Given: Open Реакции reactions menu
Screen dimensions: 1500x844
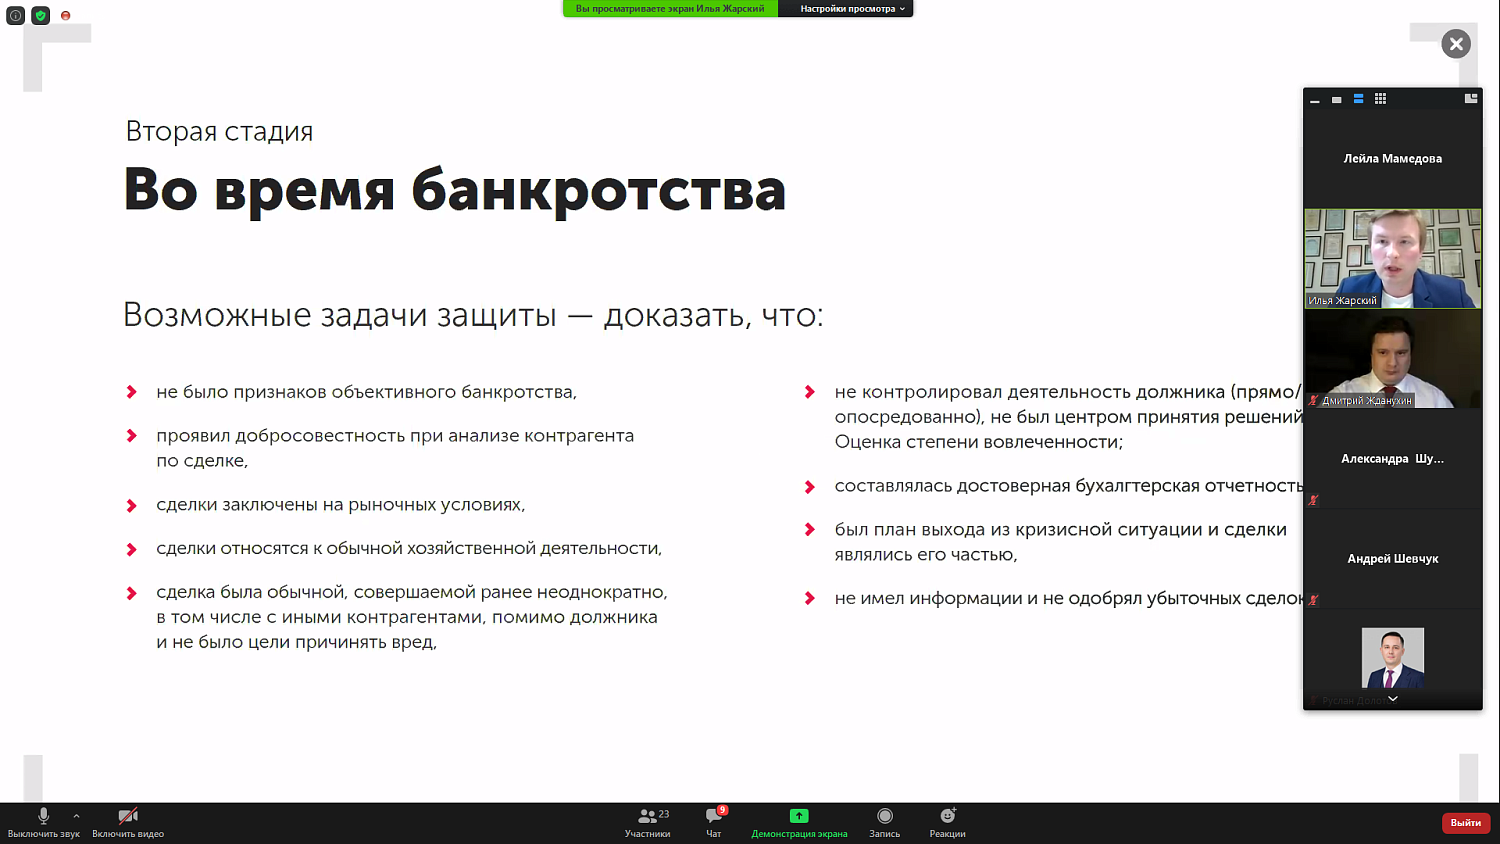Looking at the screenshot, I should tap(947, 823).
